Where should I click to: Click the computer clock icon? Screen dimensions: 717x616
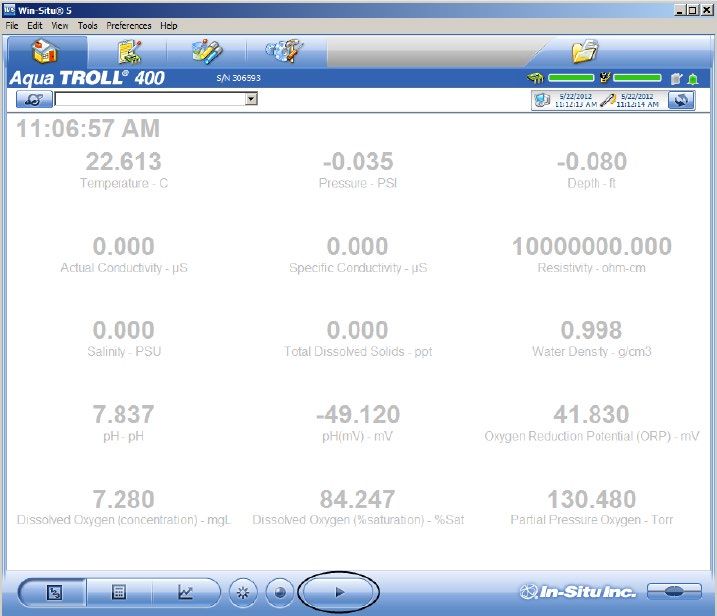(542, 100)
